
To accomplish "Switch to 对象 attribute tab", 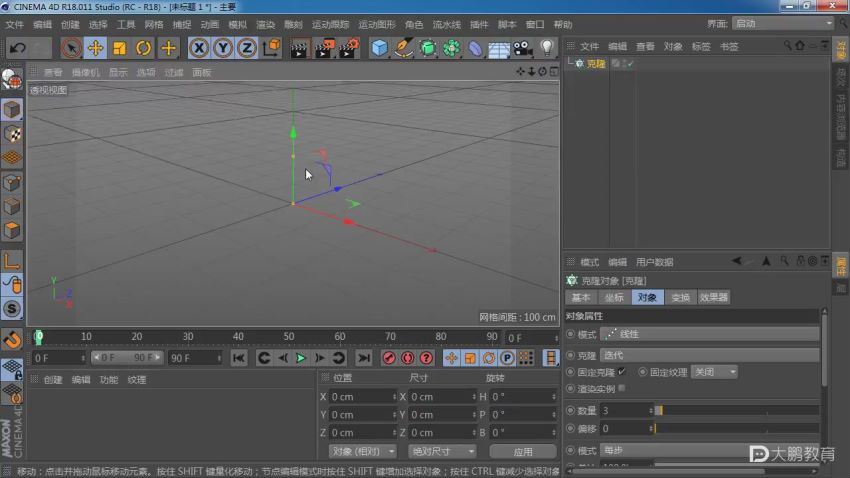I will tap(647, 298).
